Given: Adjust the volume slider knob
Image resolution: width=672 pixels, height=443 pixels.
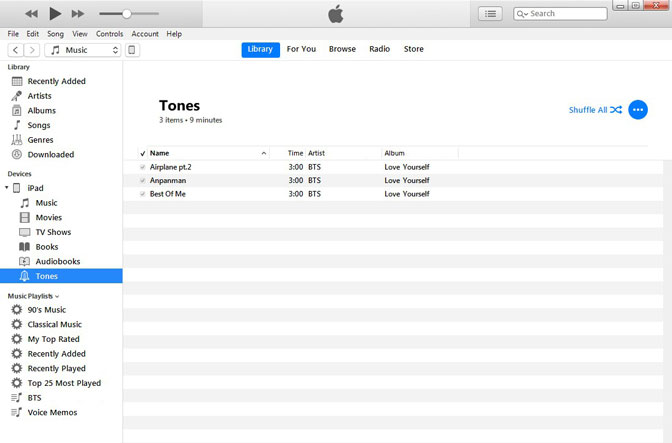Looking at the screenshot, I should coord(126,14).
